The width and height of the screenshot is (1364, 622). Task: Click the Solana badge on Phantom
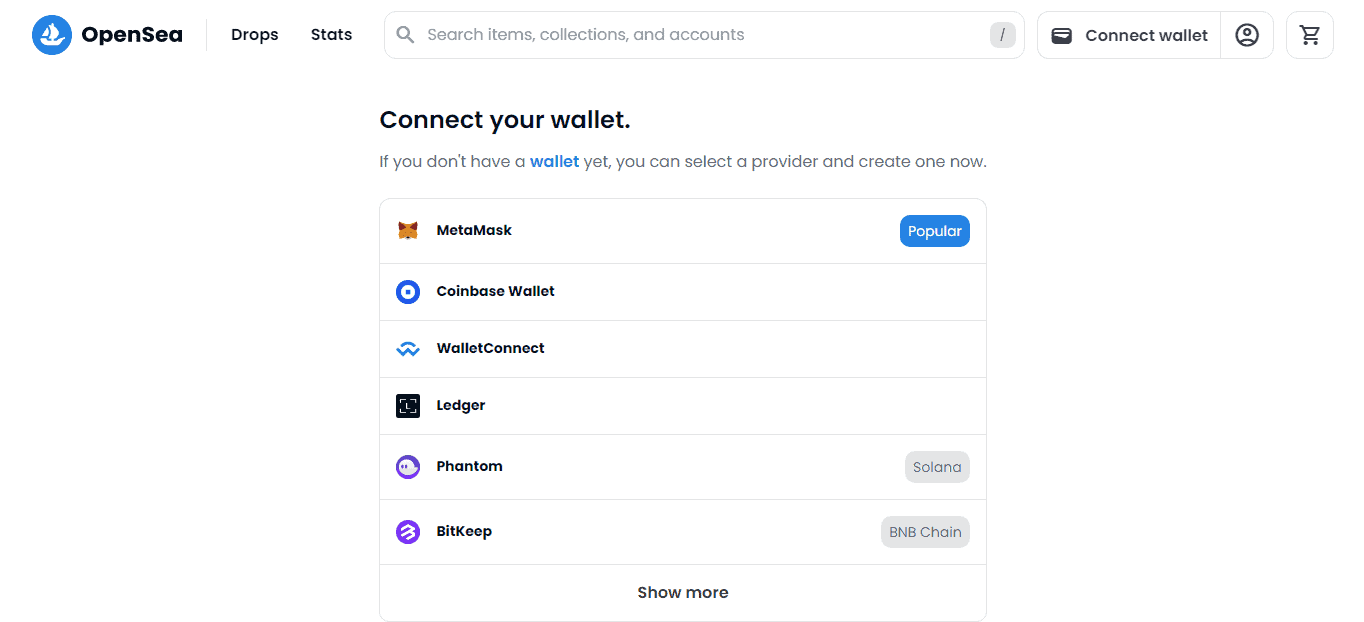tap(937, 466)
